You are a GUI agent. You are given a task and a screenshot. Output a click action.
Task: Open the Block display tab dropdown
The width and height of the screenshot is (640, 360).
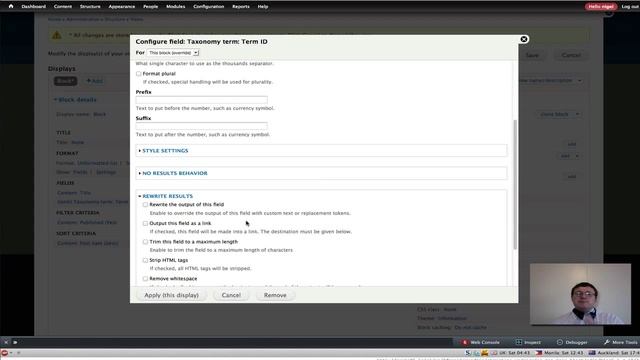(x=65, y=81)
